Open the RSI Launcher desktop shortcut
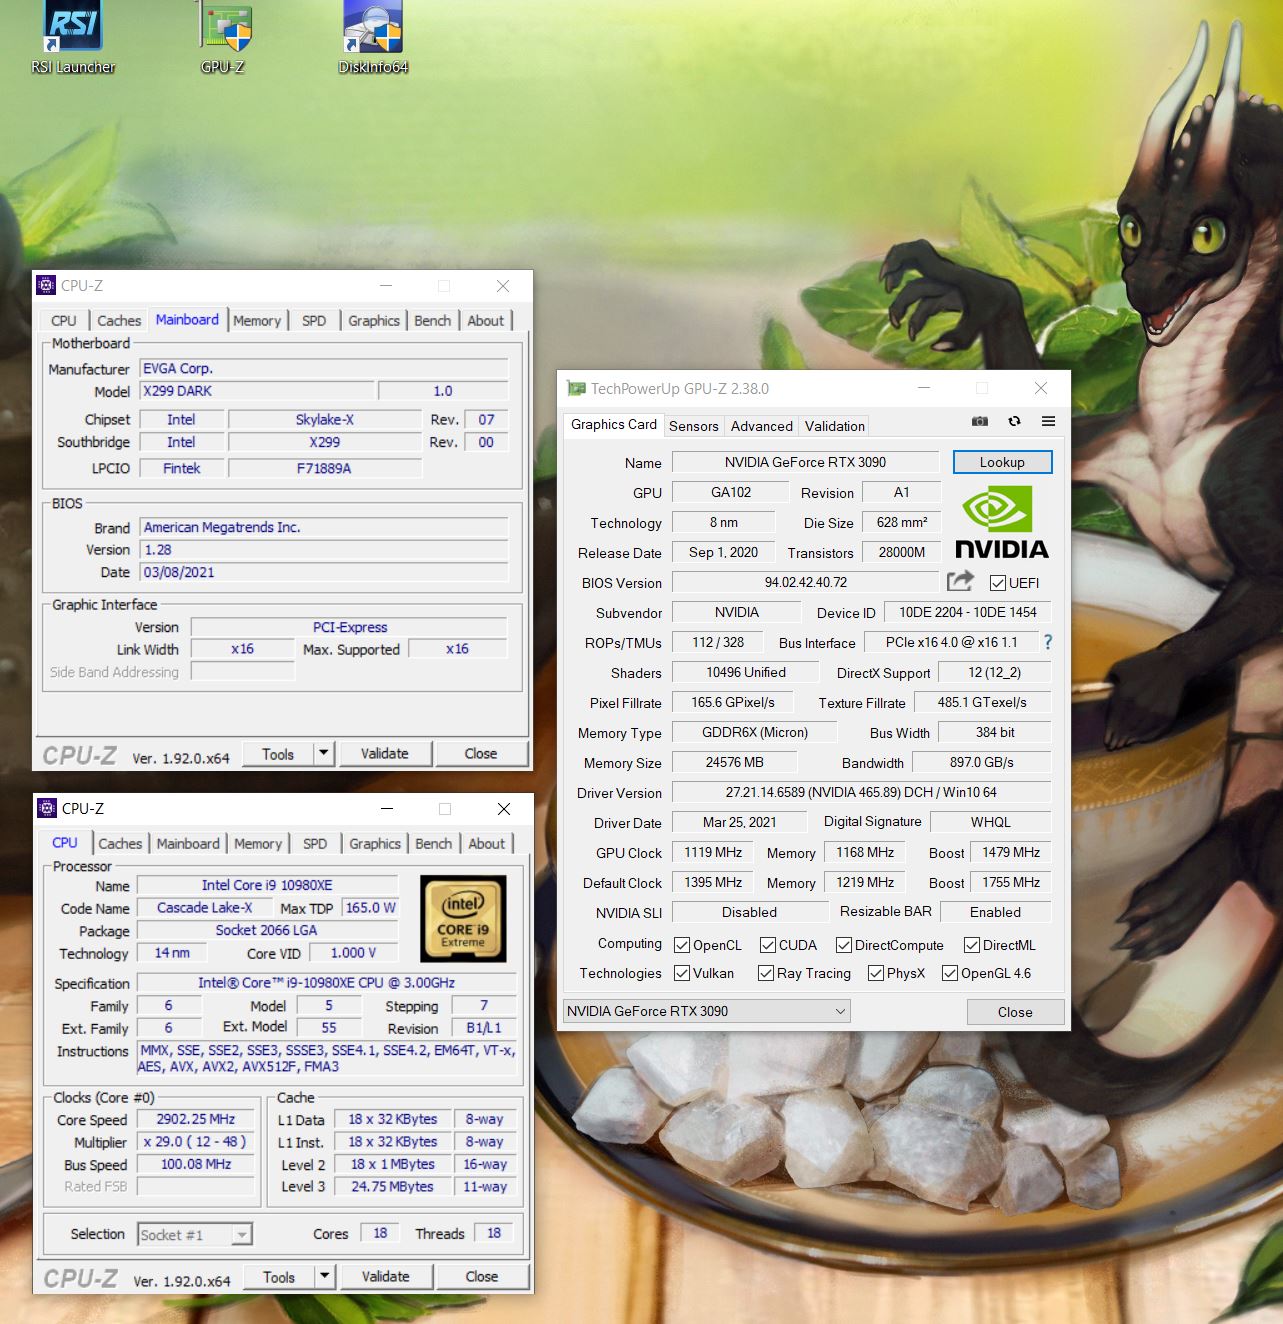This screenshot has width=1283, height=1324. coord(73,38)
